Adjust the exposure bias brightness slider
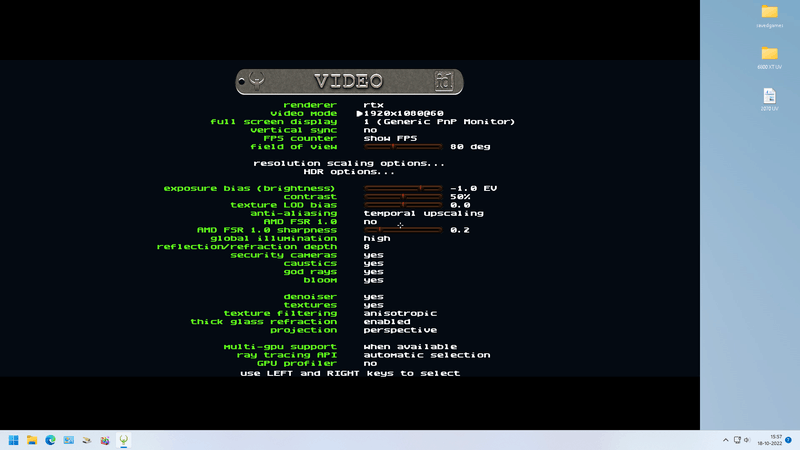 coord(403,188)
